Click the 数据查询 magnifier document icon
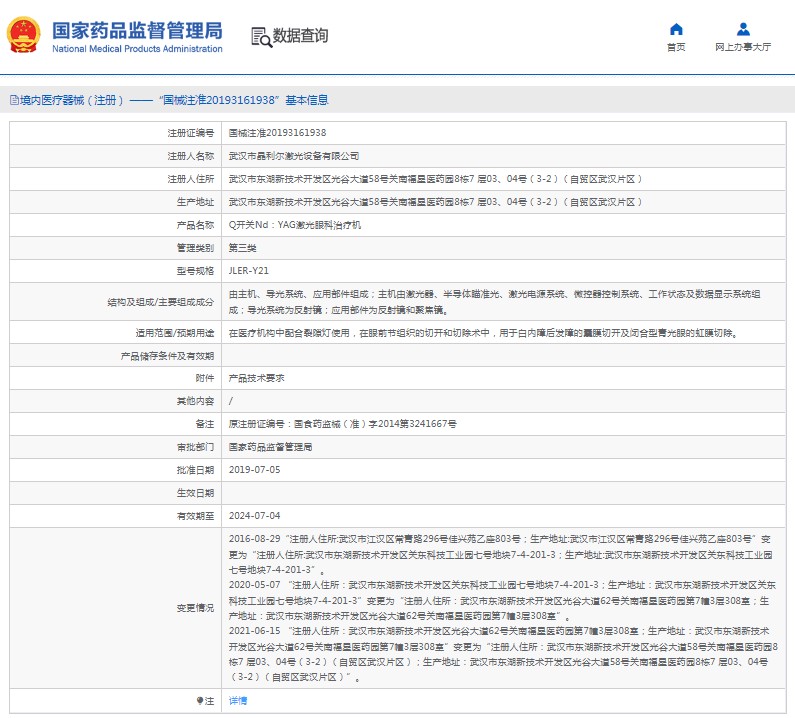Viewport: 795px width, 718px height. click(x=260, y=37)
